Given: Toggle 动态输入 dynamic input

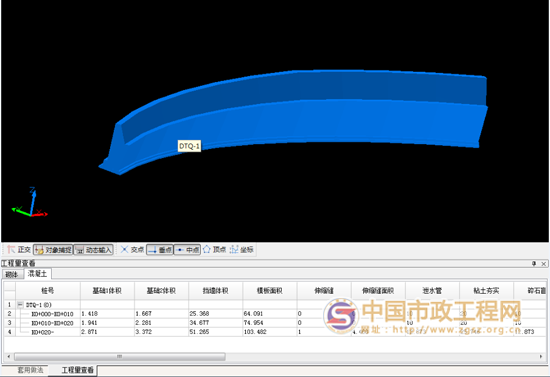Looking at the screenshot, I should (94, 250).
